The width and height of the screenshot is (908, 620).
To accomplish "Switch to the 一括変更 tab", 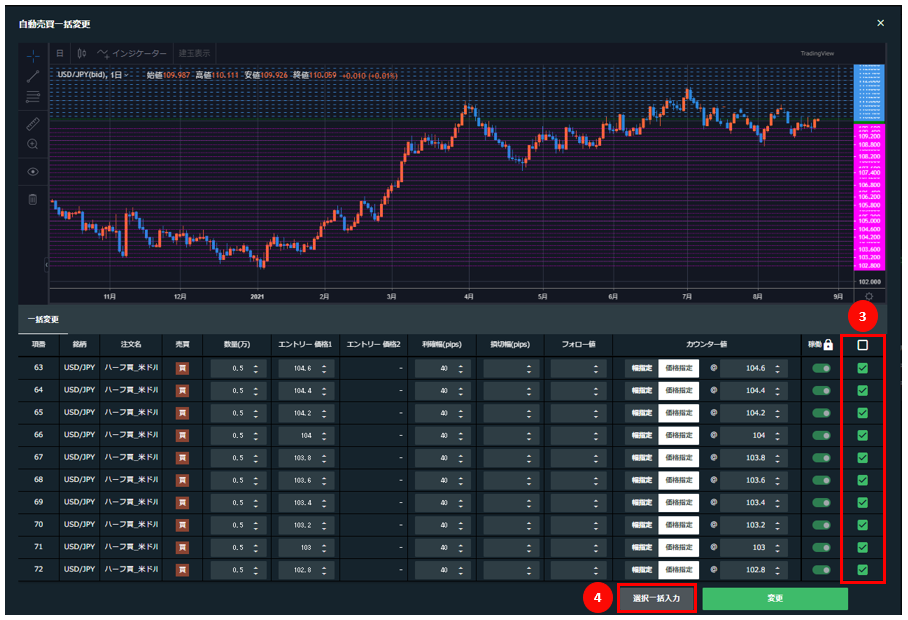I will 43,320.
